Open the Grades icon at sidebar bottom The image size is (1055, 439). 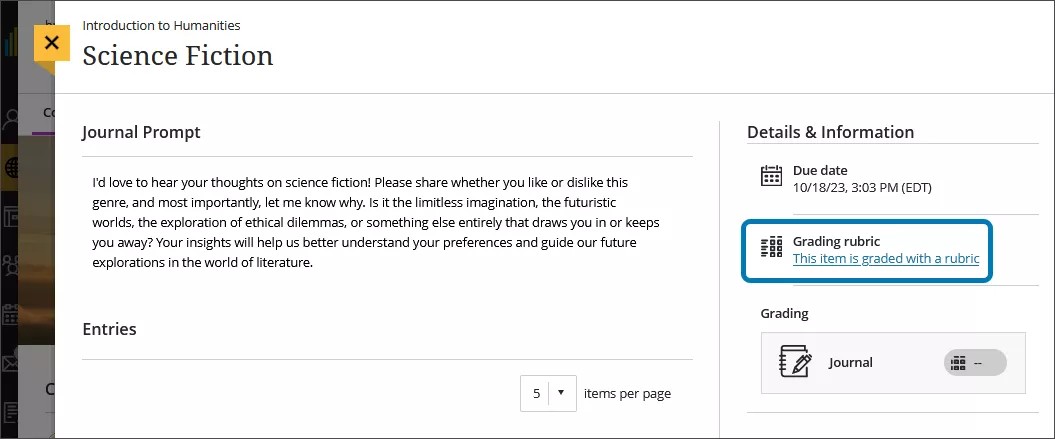click(x=12, y=410)
